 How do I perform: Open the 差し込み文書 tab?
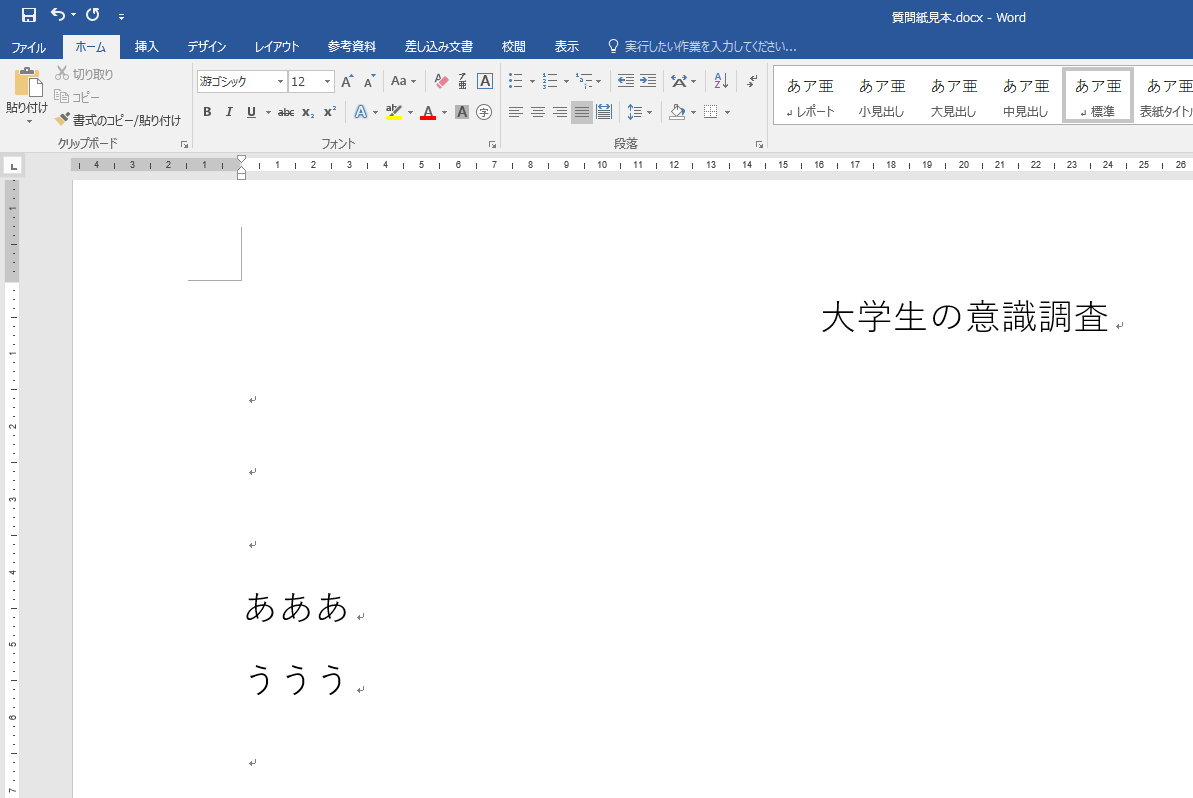438,47
